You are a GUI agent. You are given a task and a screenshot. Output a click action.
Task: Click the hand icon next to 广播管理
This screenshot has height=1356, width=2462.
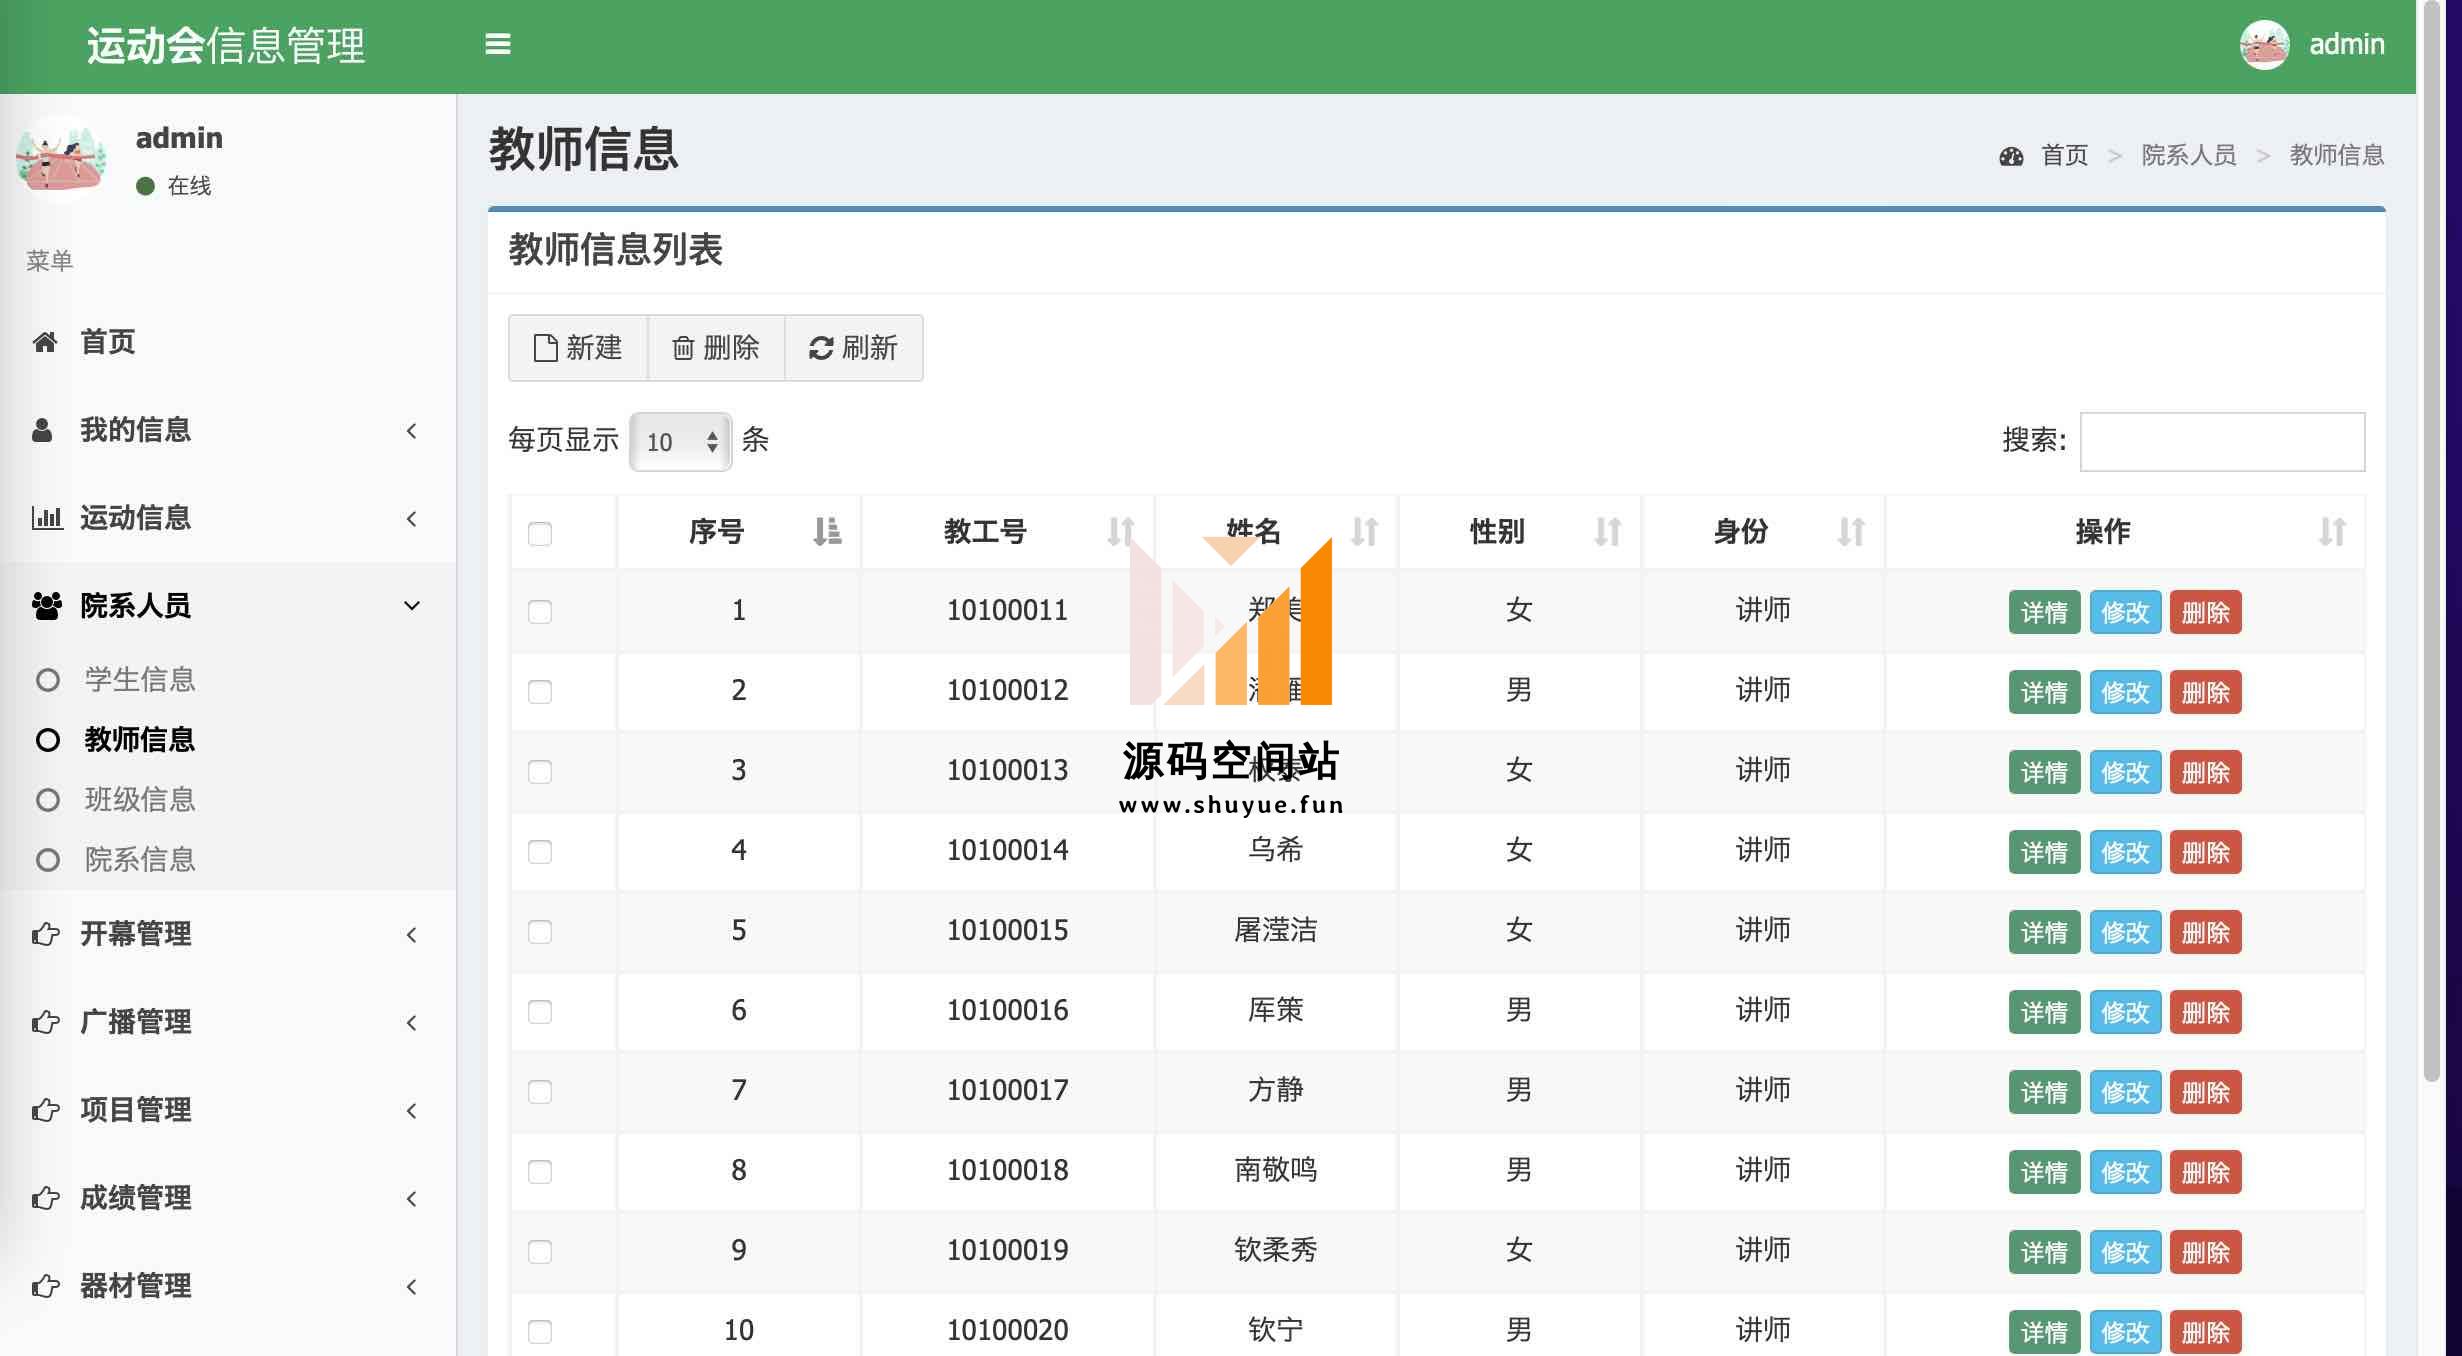click(x=45, y=1022)
